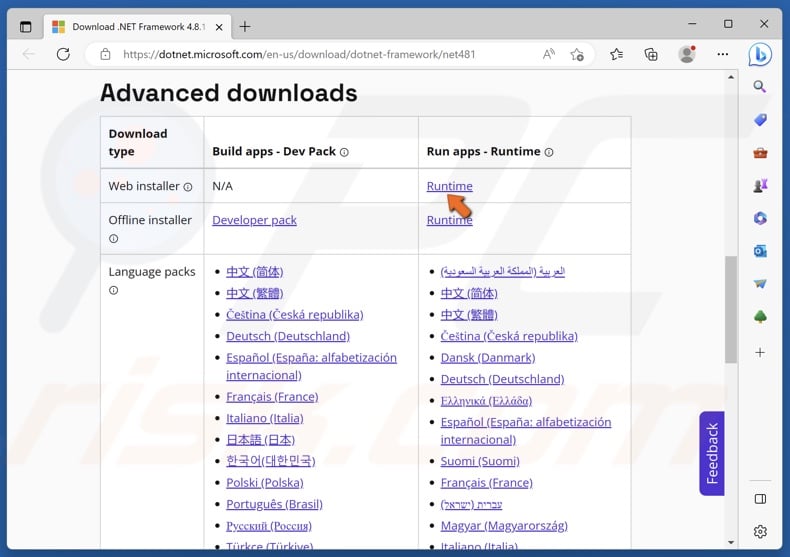Open the Ελληνικά (Ελλάδα) runtime language link

click(x=486, y=401)
